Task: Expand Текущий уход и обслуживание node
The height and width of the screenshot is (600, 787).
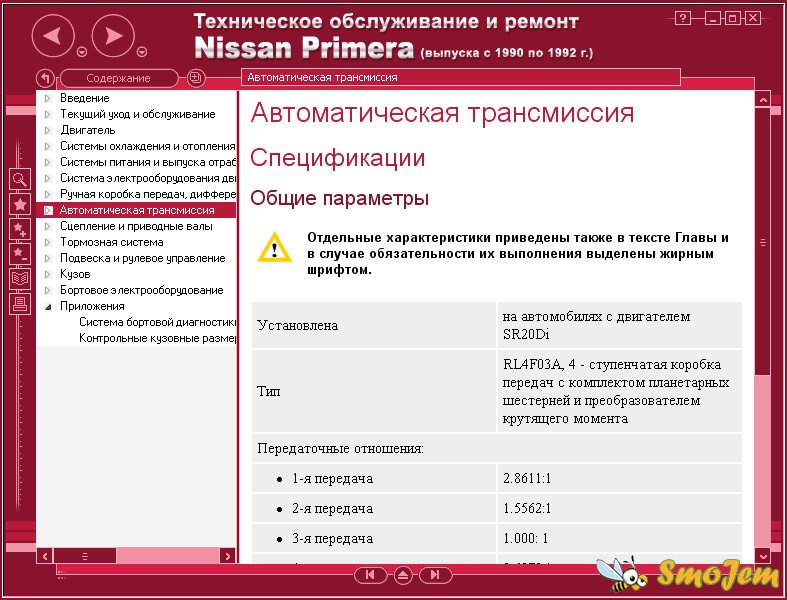Action: click(48, 114)
